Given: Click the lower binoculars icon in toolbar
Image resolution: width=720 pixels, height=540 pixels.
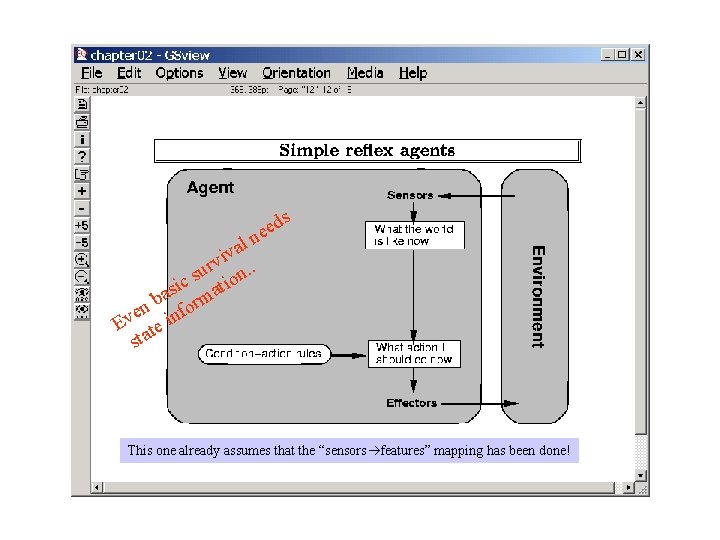Looking at the screenshot, I should [82, 311].
